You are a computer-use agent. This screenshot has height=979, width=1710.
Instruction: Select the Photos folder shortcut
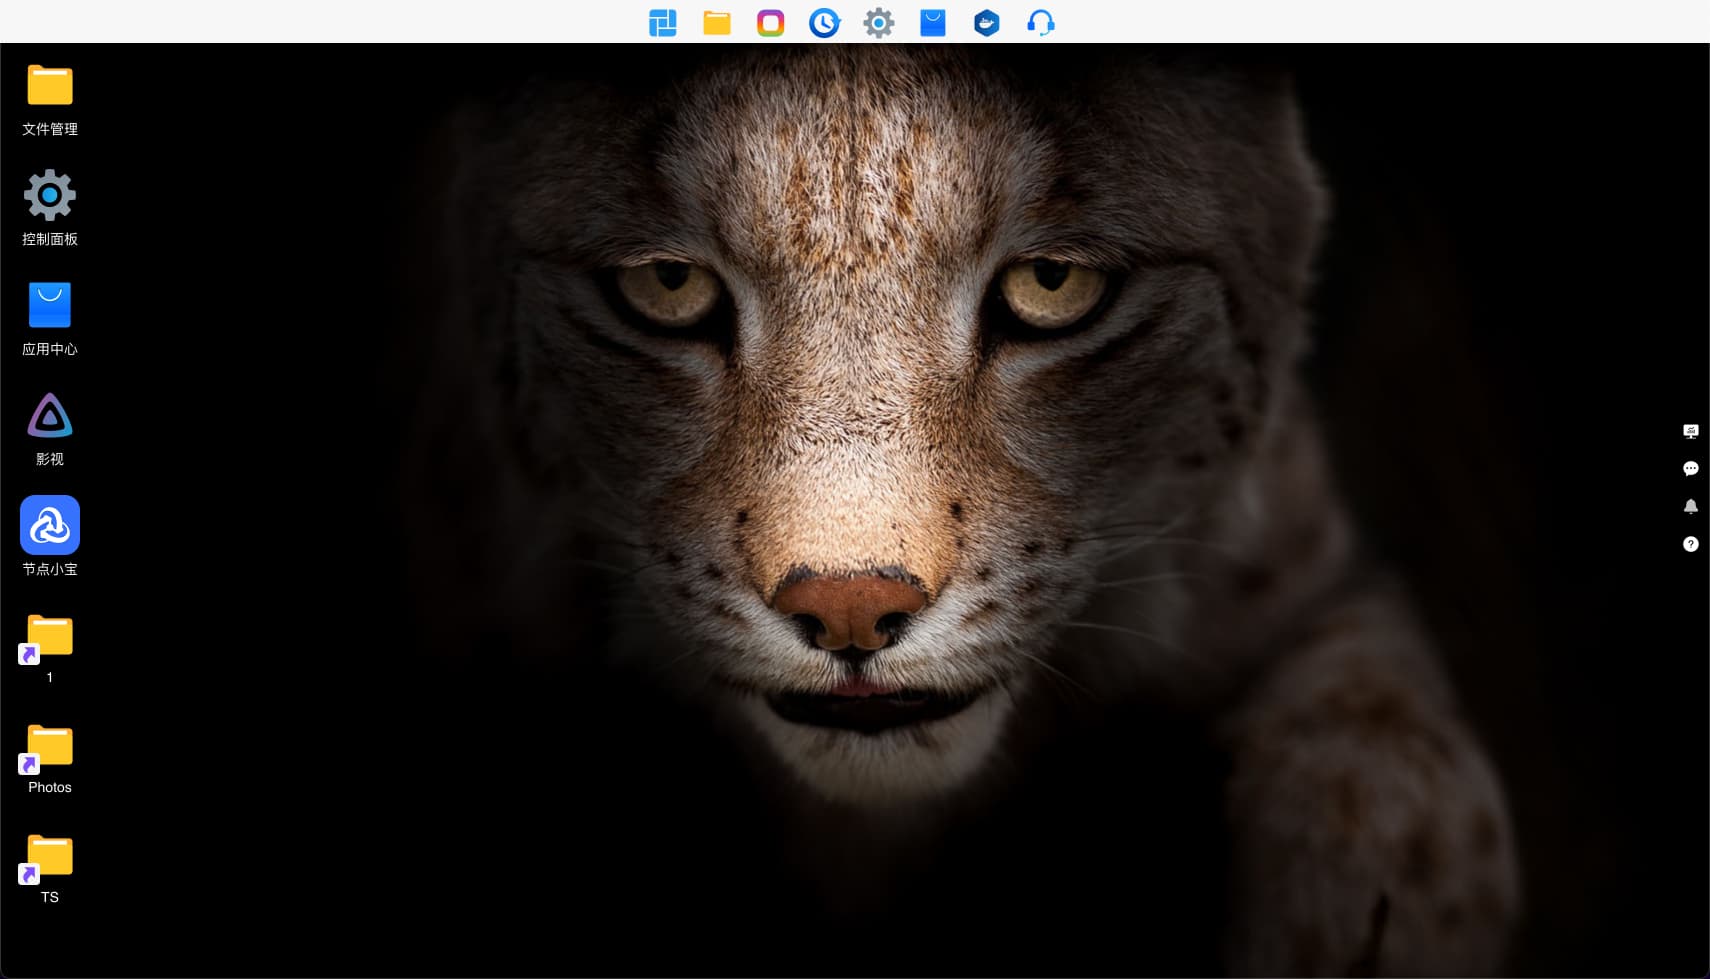click(x=50, y=758)
